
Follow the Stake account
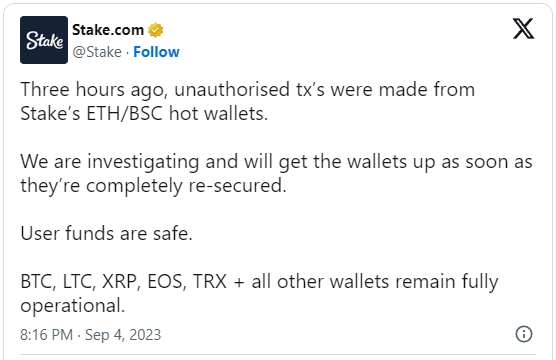tap(156, 52)
